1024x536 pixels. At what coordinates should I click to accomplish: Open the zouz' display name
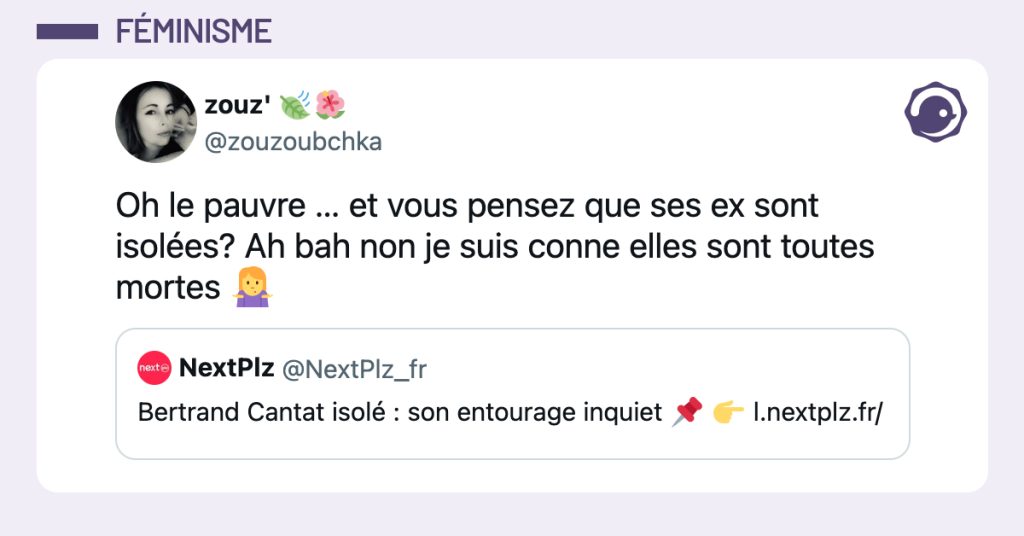239,104
